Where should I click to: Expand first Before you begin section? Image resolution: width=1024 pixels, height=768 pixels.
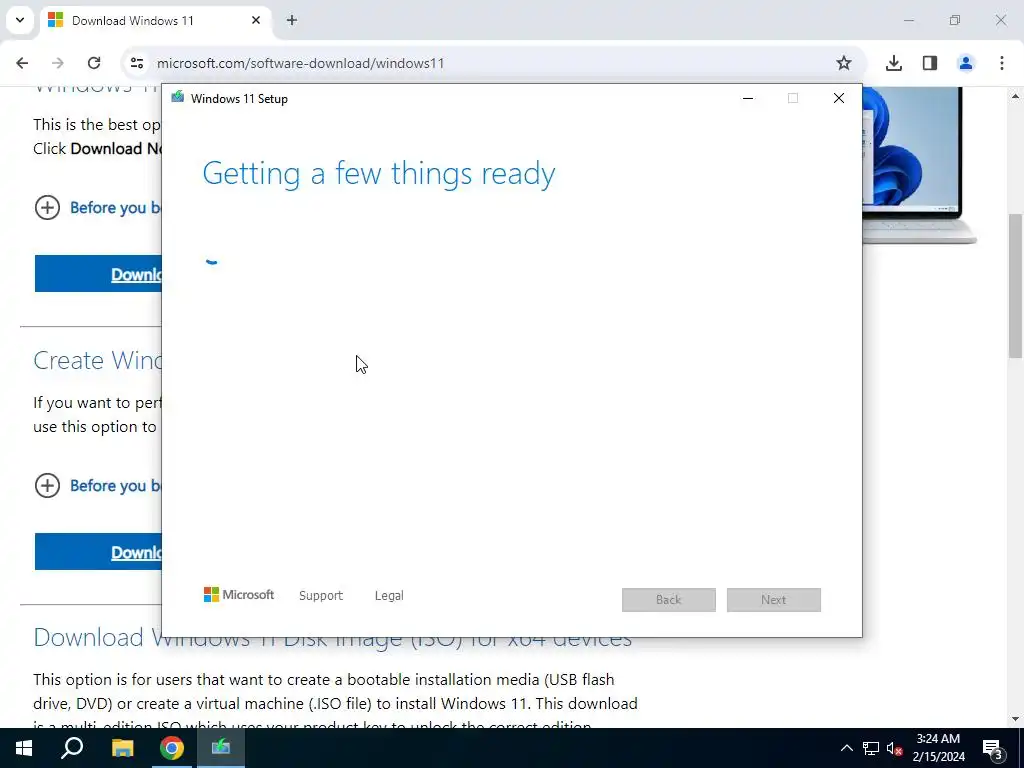click(47, 208)
